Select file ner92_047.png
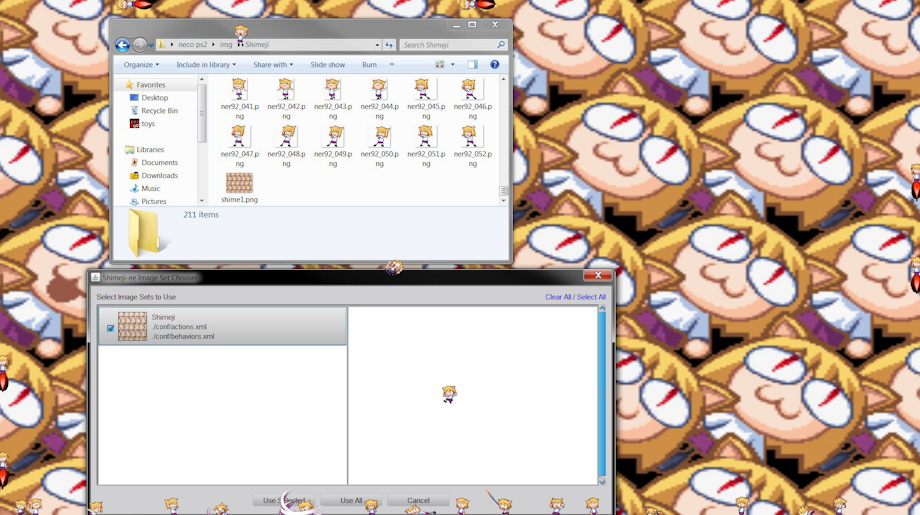 coord(239,146)
